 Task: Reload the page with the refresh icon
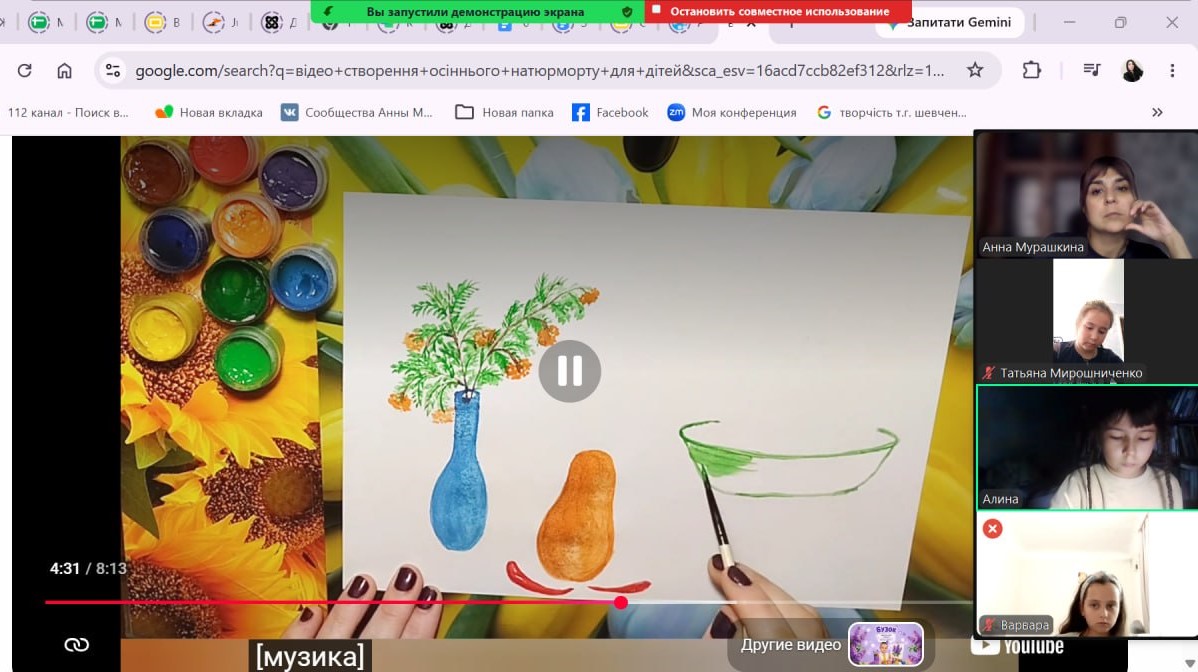click(x=24, y=70)
